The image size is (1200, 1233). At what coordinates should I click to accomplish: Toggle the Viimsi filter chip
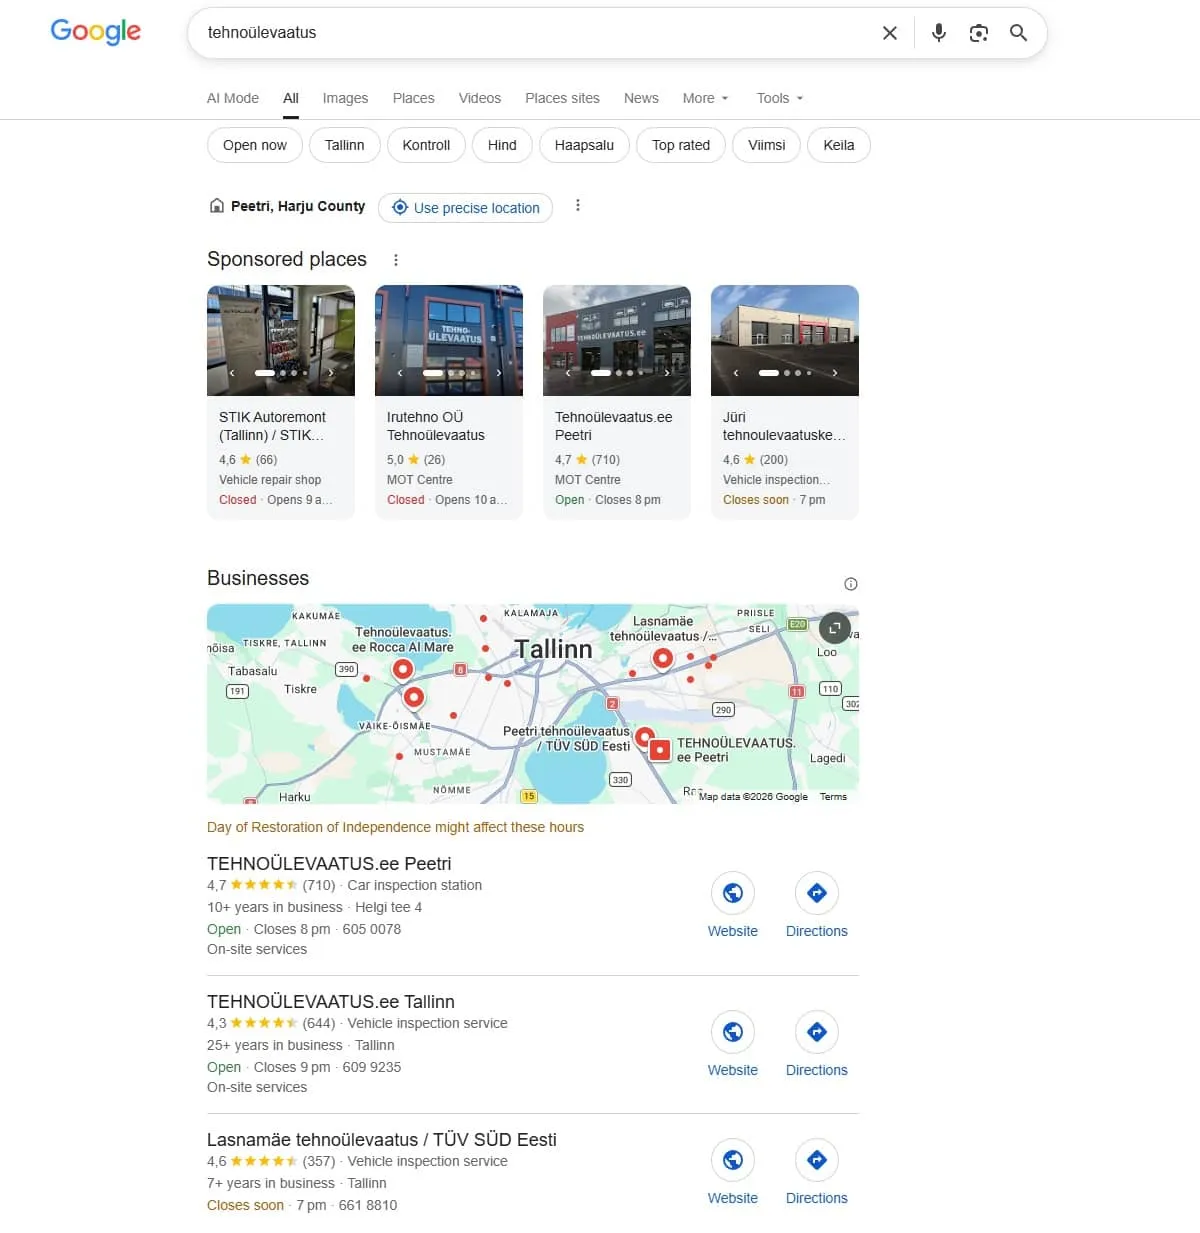[767, 145]
